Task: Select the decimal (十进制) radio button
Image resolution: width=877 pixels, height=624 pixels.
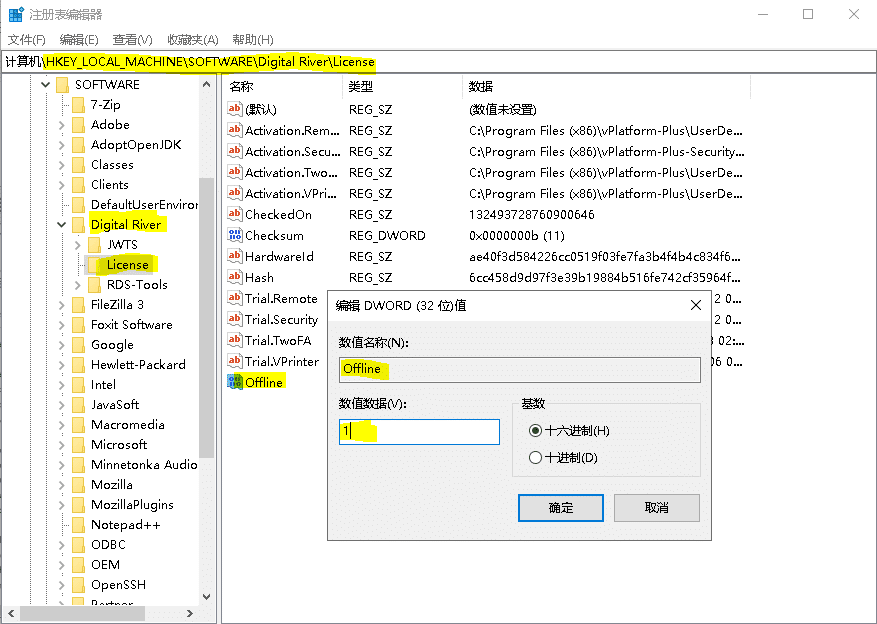Action: [x=535, y=458]
